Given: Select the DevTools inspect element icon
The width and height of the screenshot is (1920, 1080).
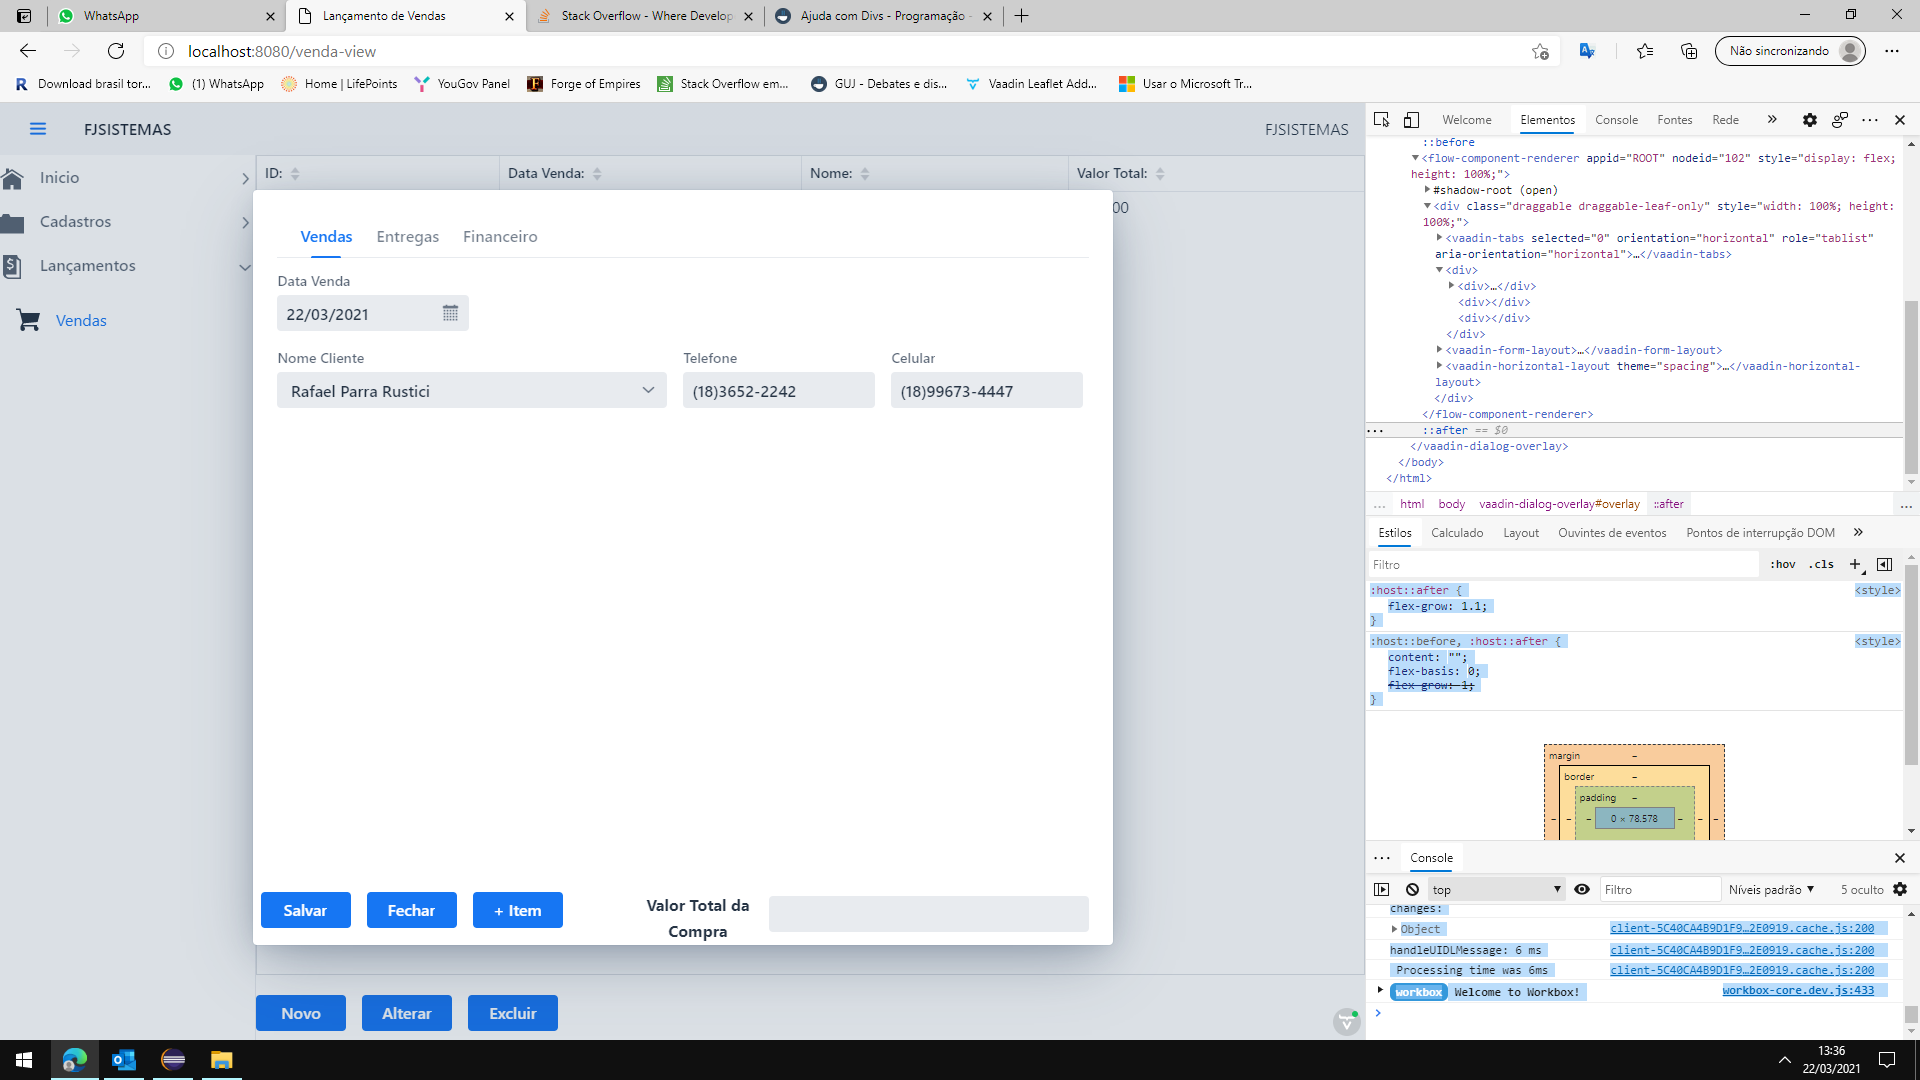Looking at the screenshot, I should (x=1381, y=120).
